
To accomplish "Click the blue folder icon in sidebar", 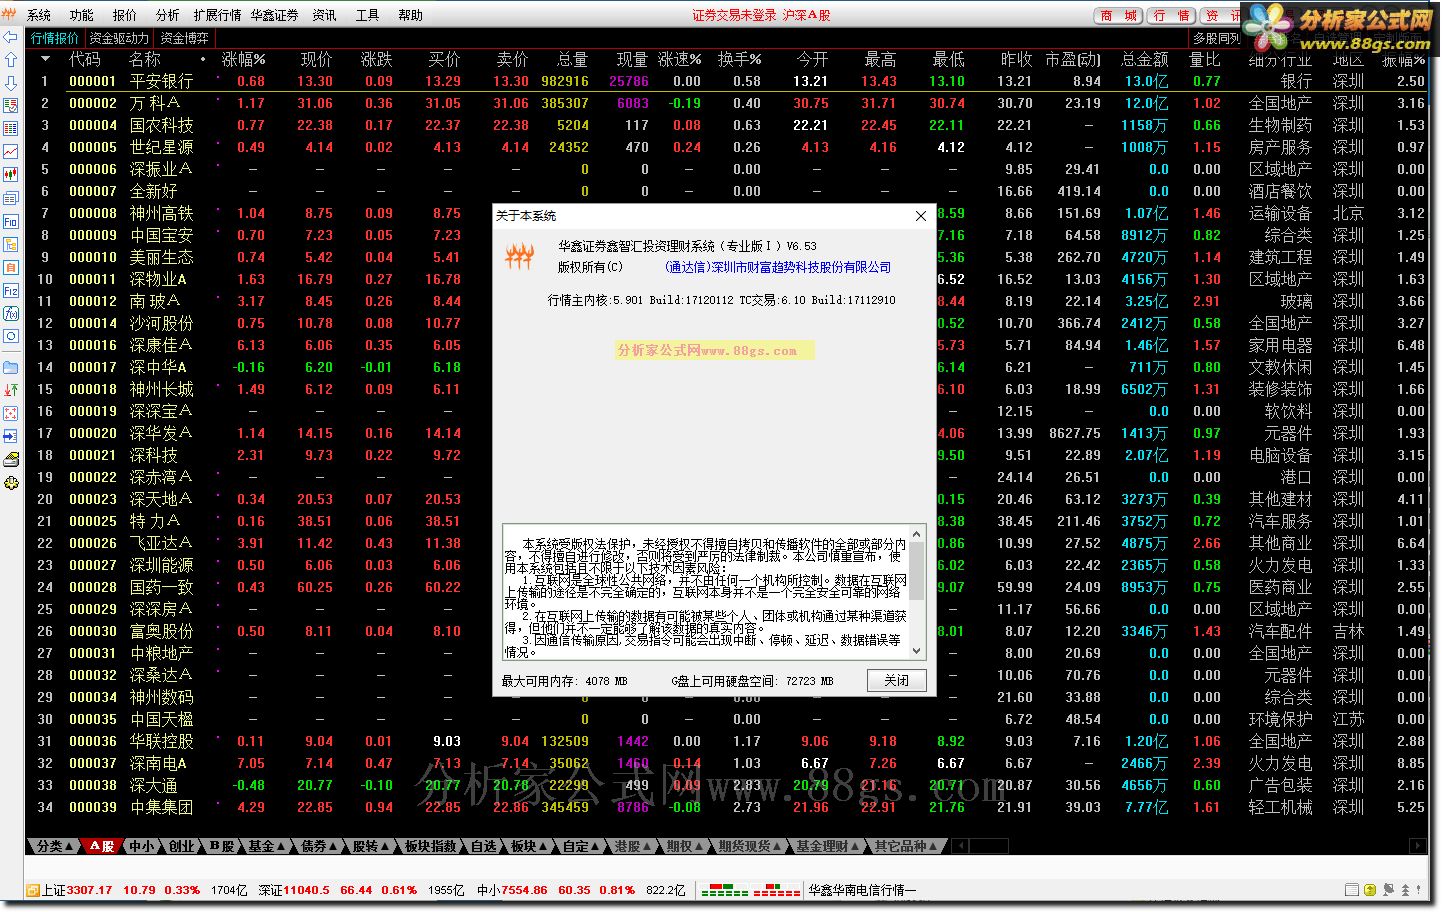I will (11, 367).
